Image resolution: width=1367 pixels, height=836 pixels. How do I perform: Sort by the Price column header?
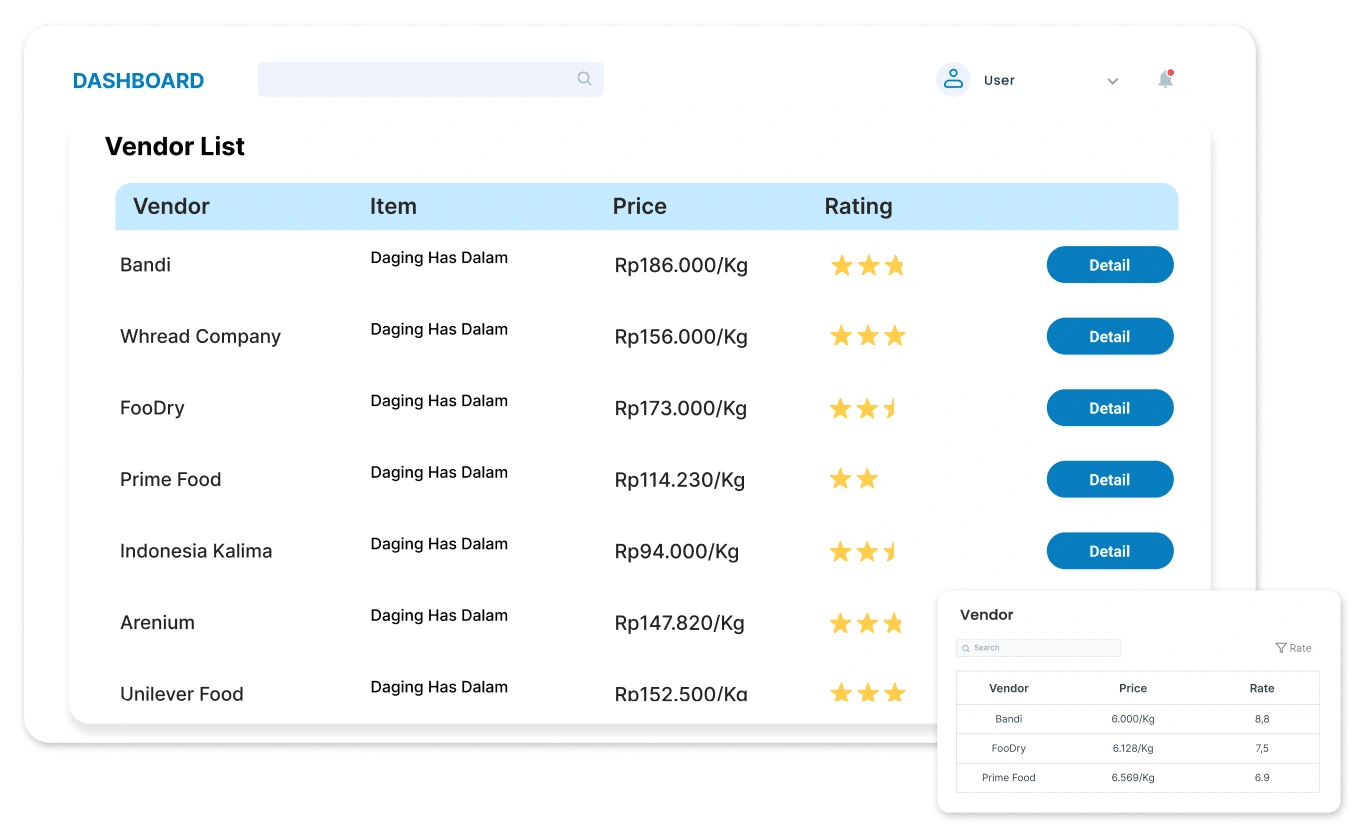coord(639,206)
